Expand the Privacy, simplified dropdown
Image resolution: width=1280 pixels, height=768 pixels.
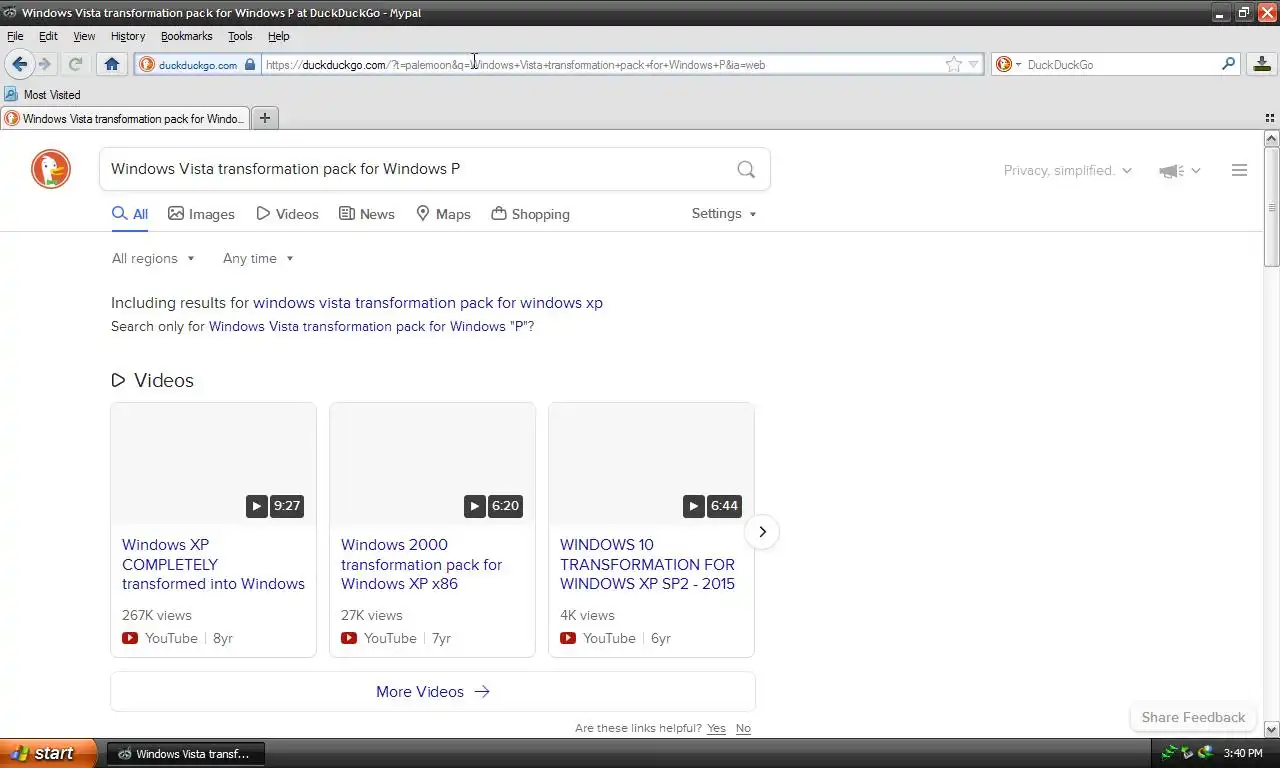(x=1067, y=170)
